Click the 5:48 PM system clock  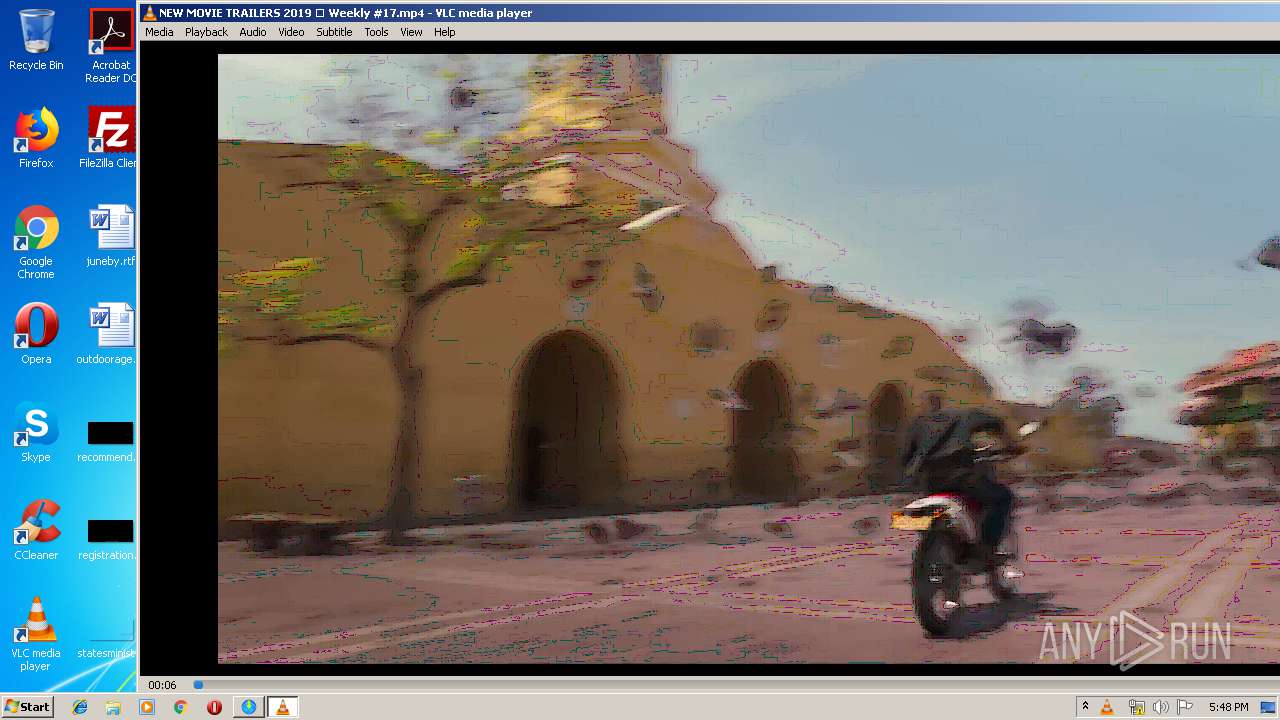click(x=1228, y=707)
